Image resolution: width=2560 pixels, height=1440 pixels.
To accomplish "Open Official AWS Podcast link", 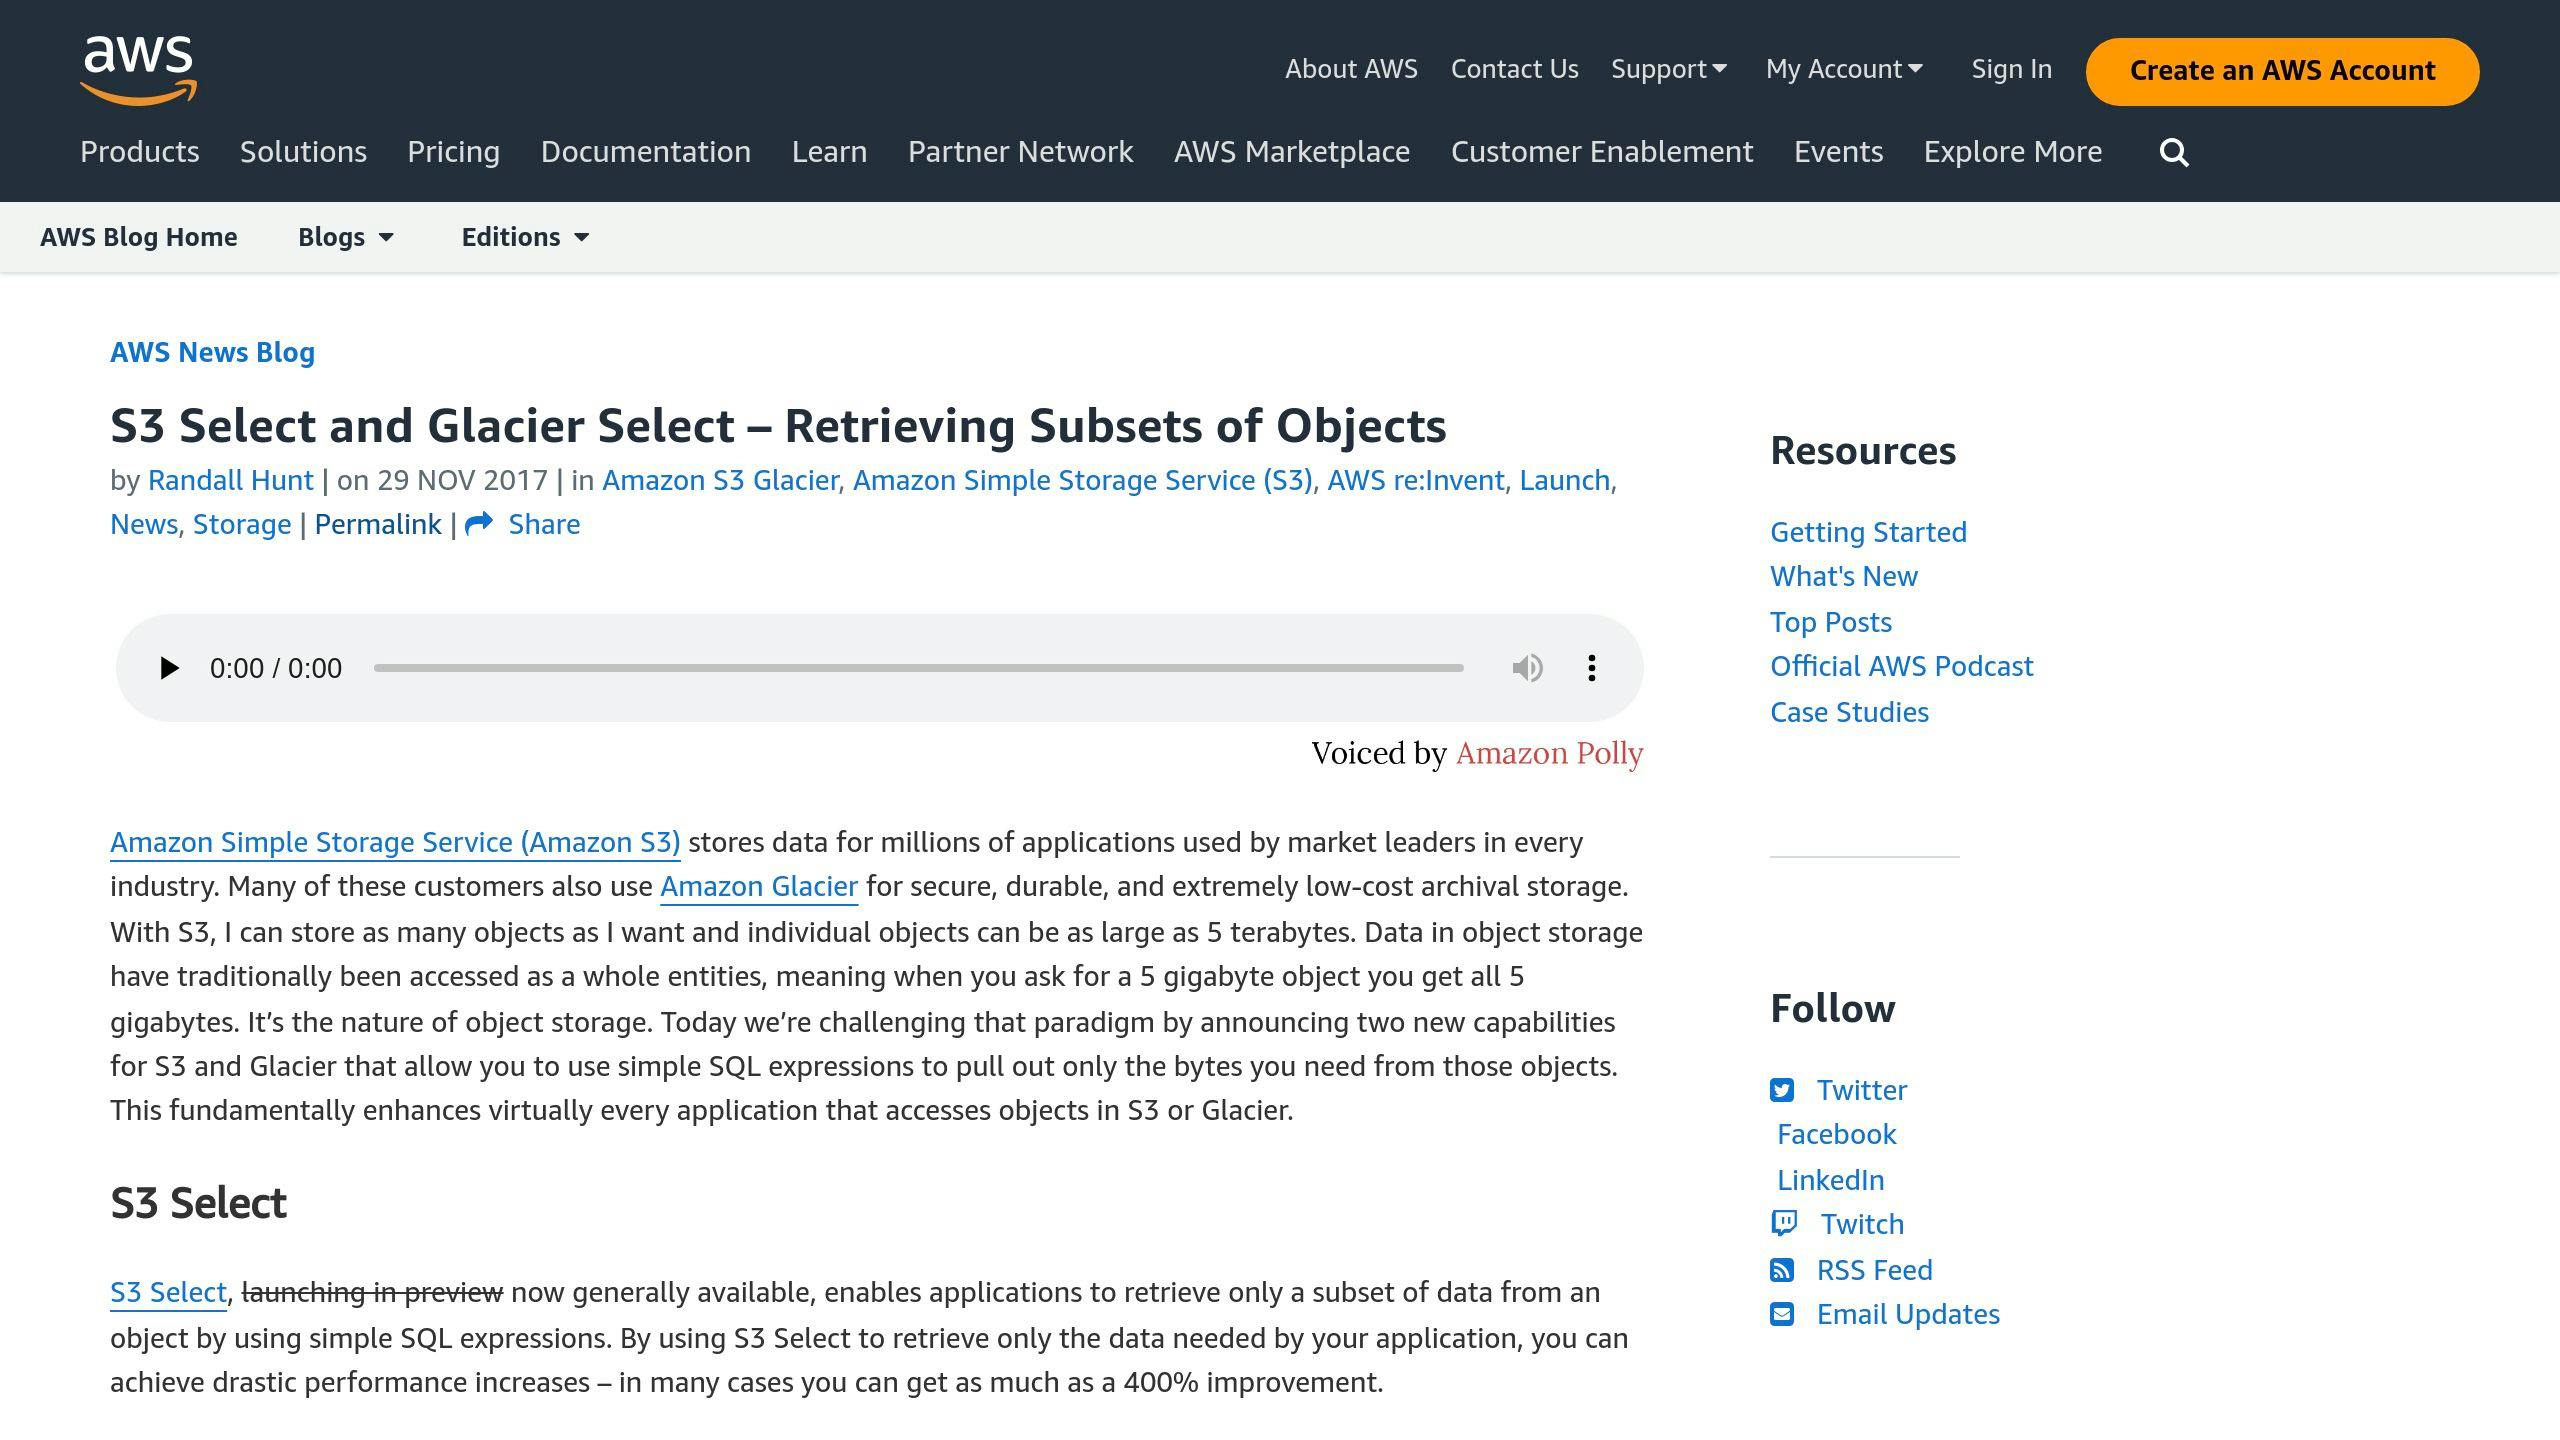I will 1901,666.
